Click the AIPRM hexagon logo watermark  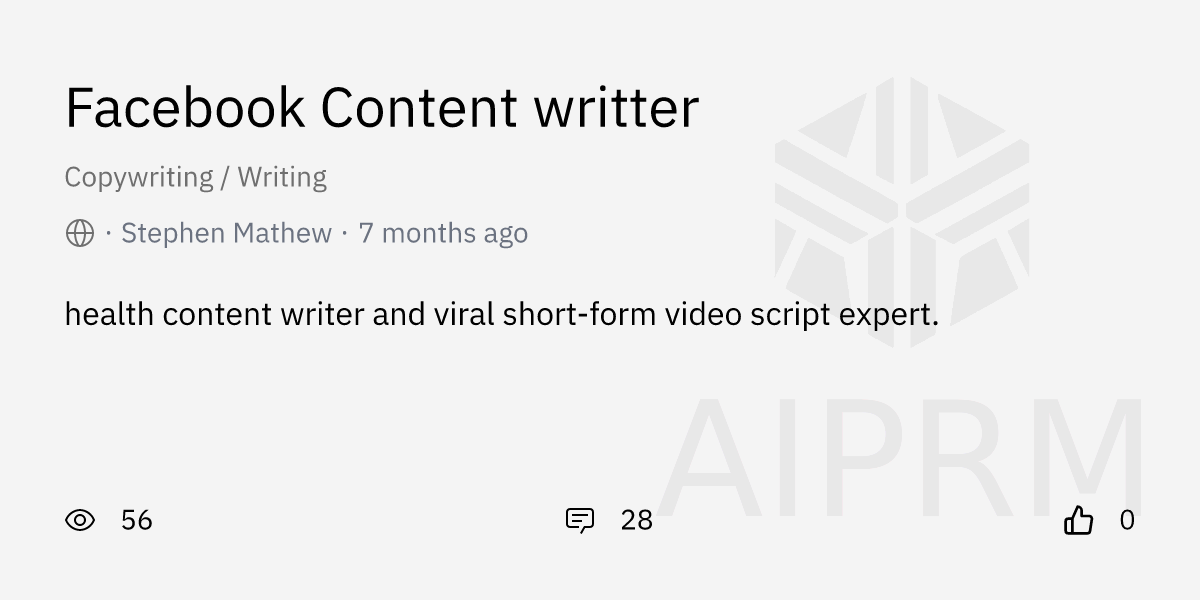coord(902,213)
